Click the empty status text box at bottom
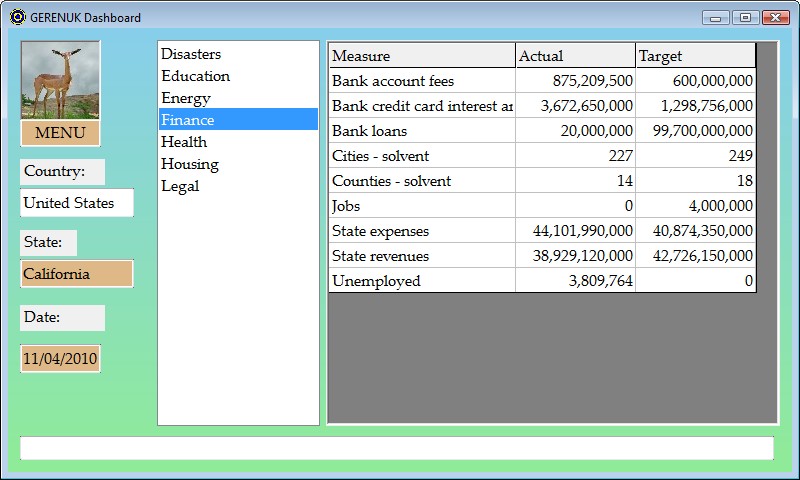This screenshot has height=480, width=800. tap(397, 448)
